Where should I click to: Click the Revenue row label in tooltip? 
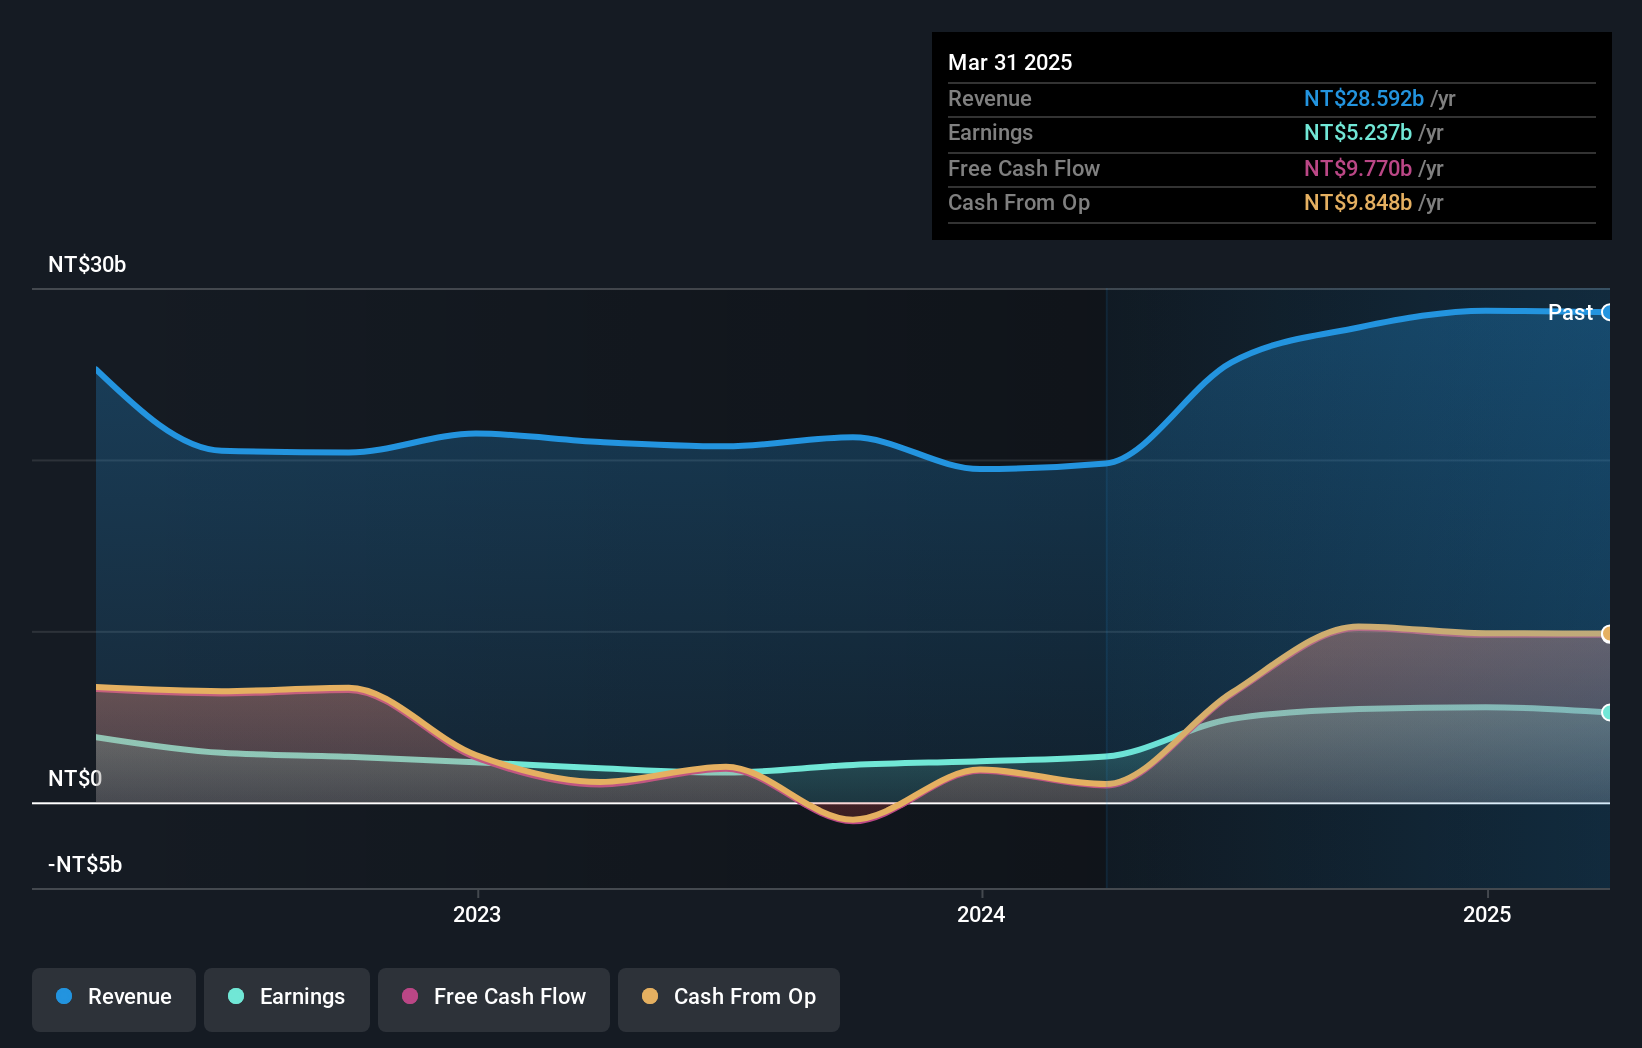click(990, 98)
